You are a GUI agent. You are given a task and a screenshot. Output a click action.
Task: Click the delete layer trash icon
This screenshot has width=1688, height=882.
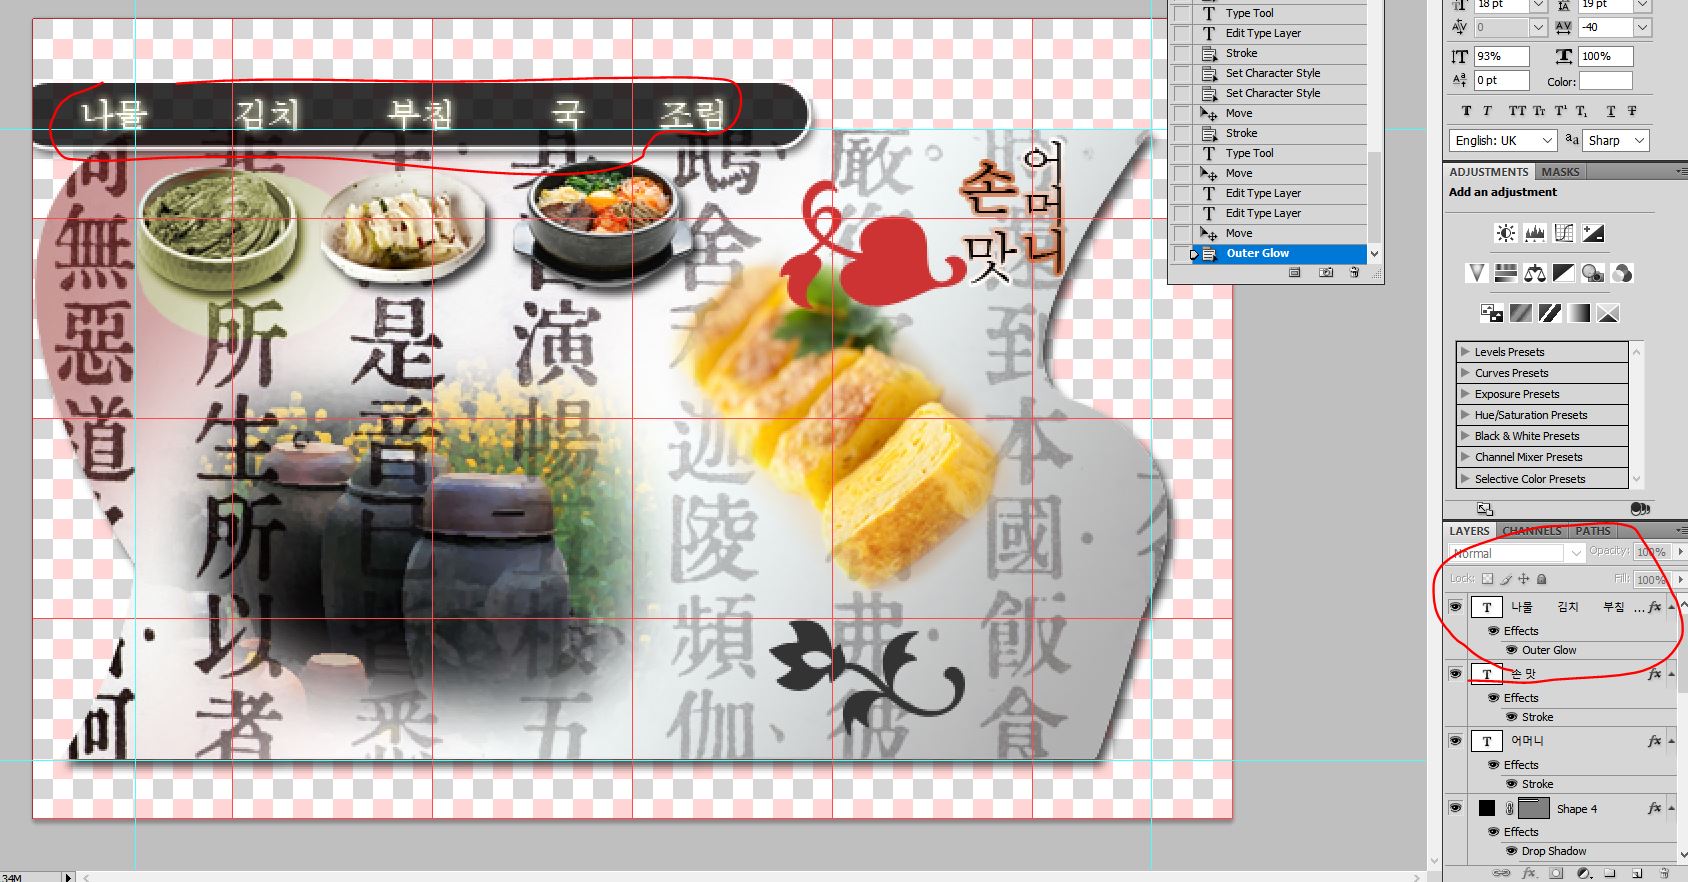[1664, 873]
